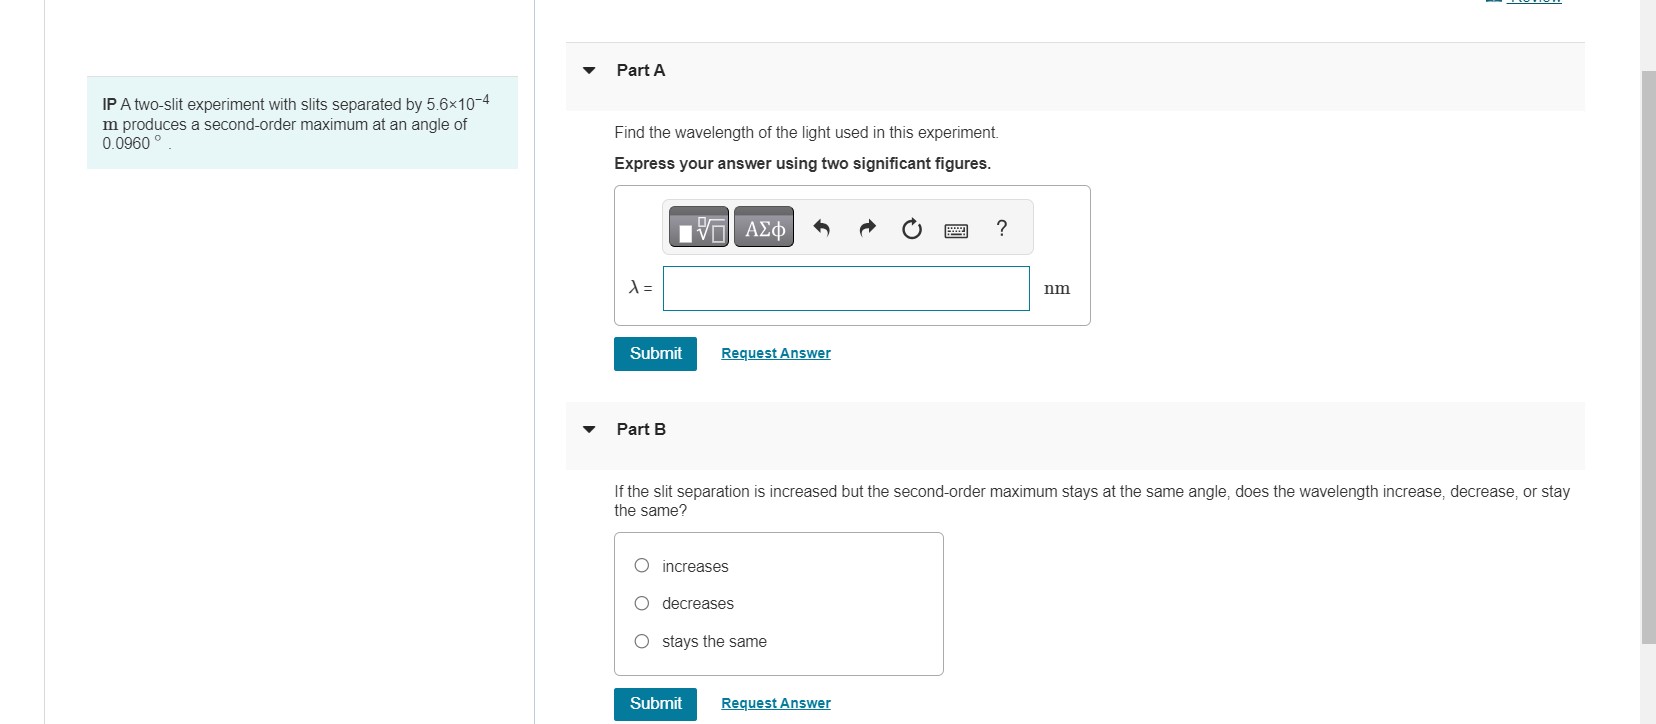The width and height of the screenshot is (1656, 724).
Task: Open the on-screen keyboard shortcuts tool
Action: pyautogui.click(x=956, y=229)
